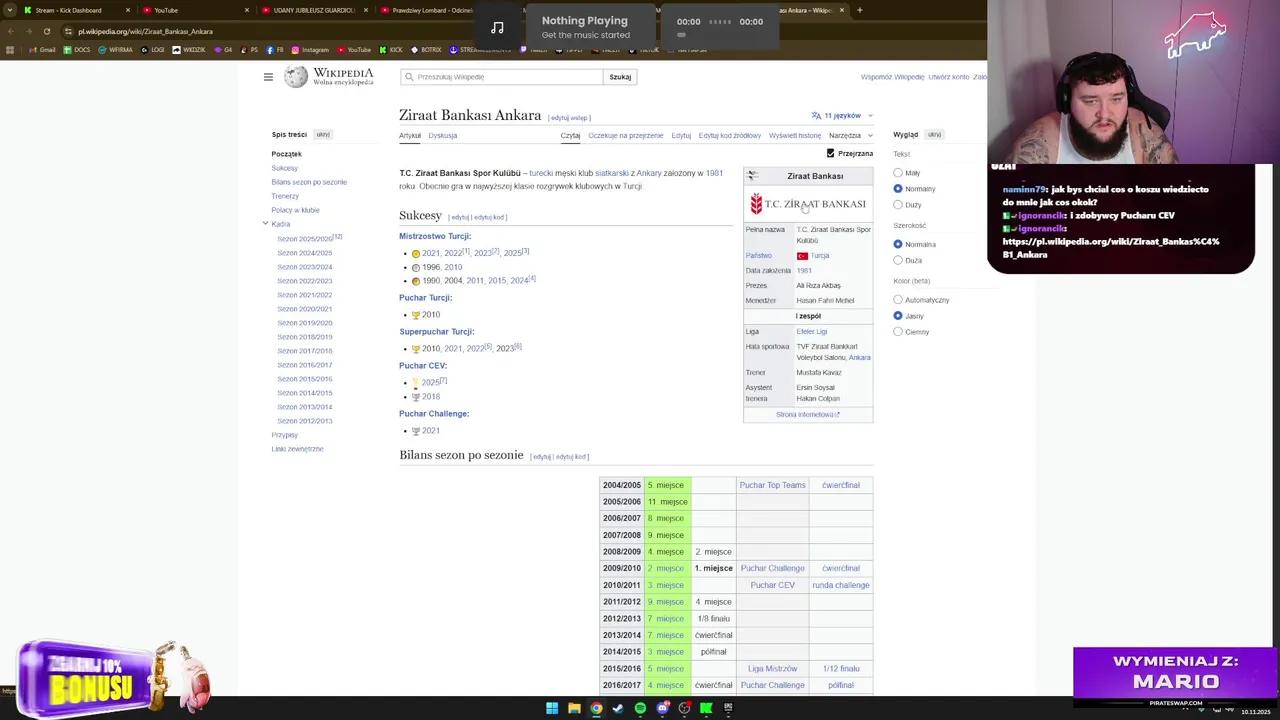Image resolution: width=1280 pixels, height=720 pixels.
Task: Open the Narzędzia tools dropdown
Action: point(850,135)
